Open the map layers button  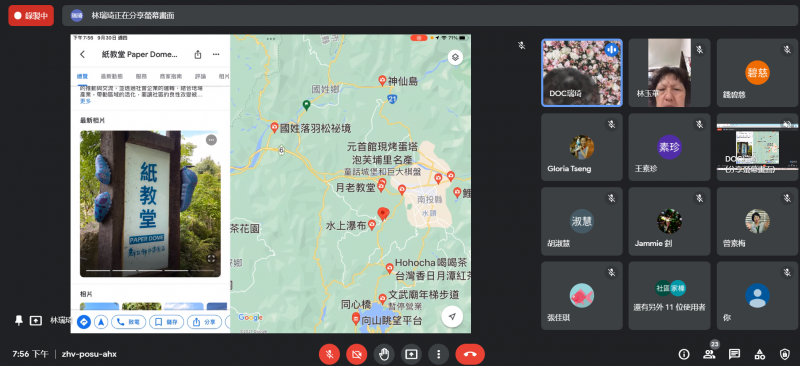pos(455,58)
